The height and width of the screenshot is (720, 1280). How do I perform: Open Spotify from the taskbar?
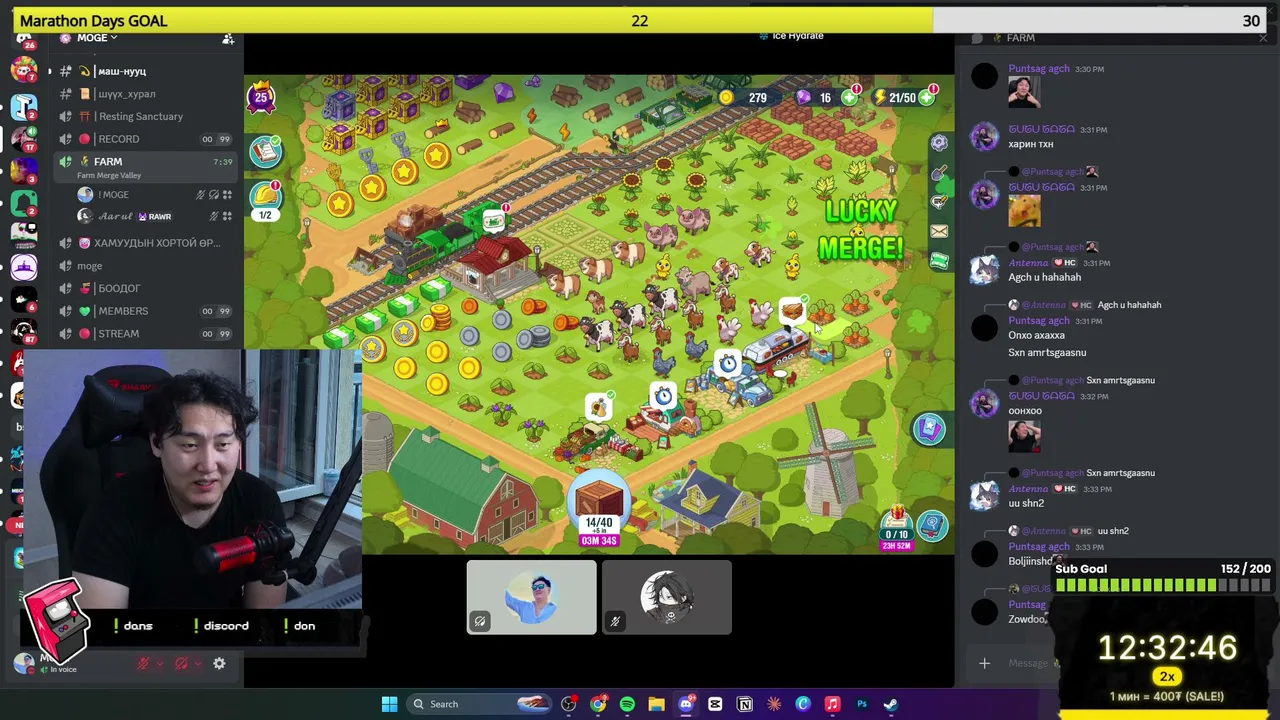627,704
